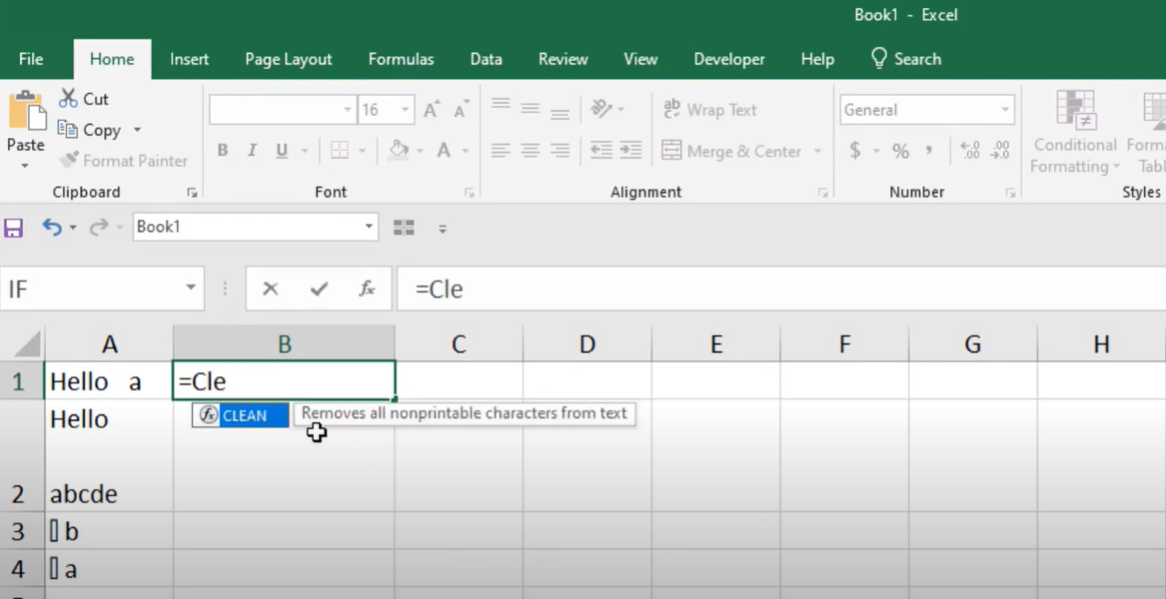
Task: Click the Bottom Align icon
Action: 560,114
